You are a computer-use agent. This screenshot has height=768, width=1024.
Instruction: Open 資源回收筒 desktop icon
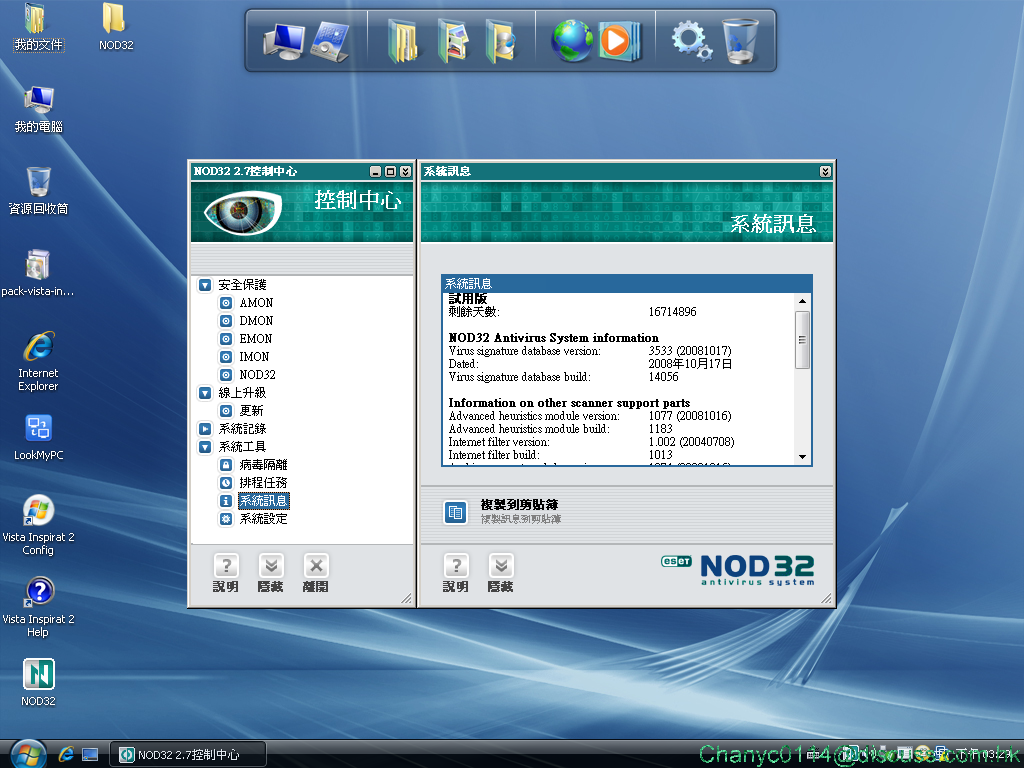(x=39, y=191)
